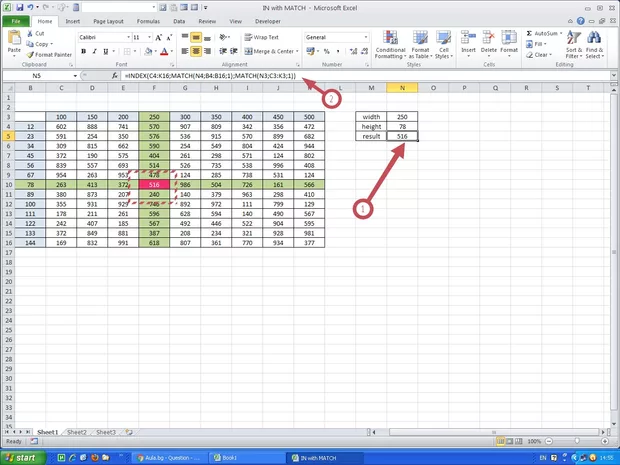
Task: Switch to the Developer tab
Action: (x=268, y=21)
